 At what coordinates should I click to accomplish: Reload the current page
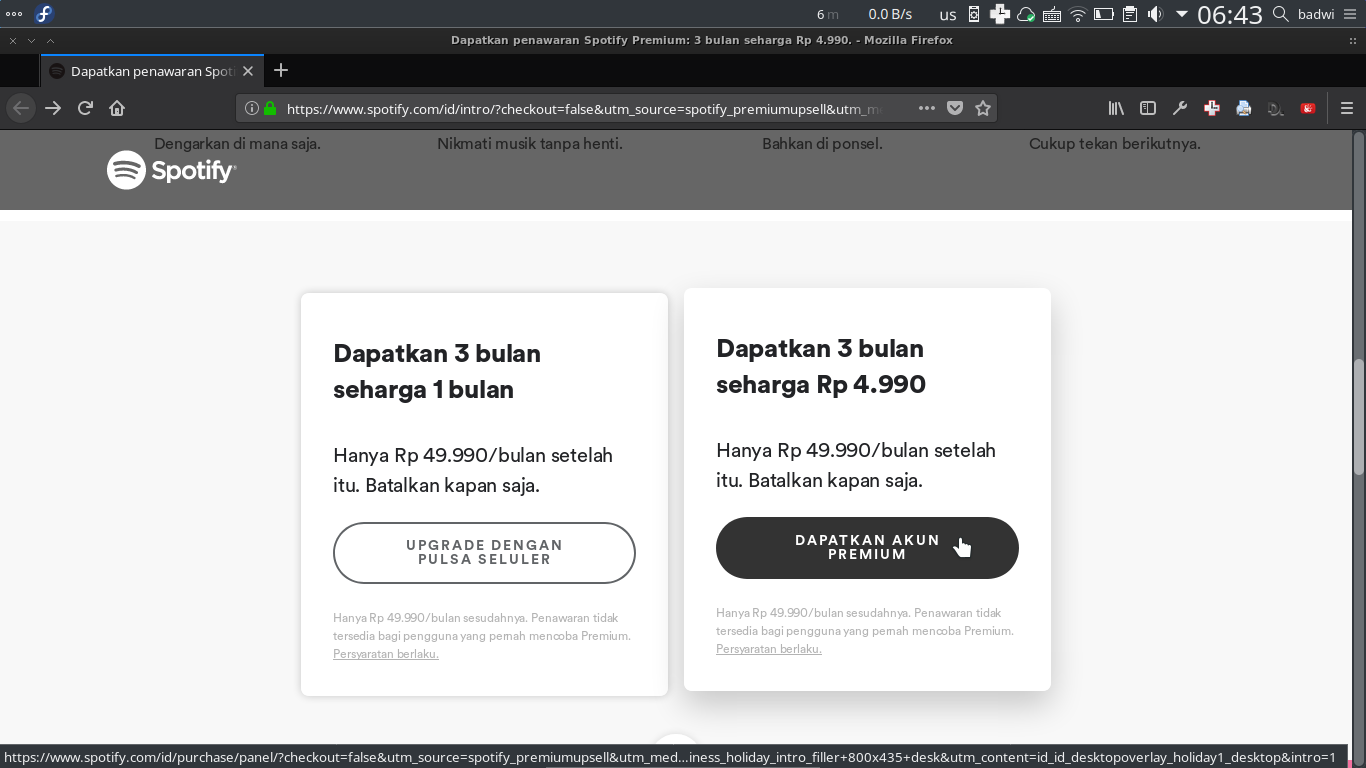(x=85, y=108)
